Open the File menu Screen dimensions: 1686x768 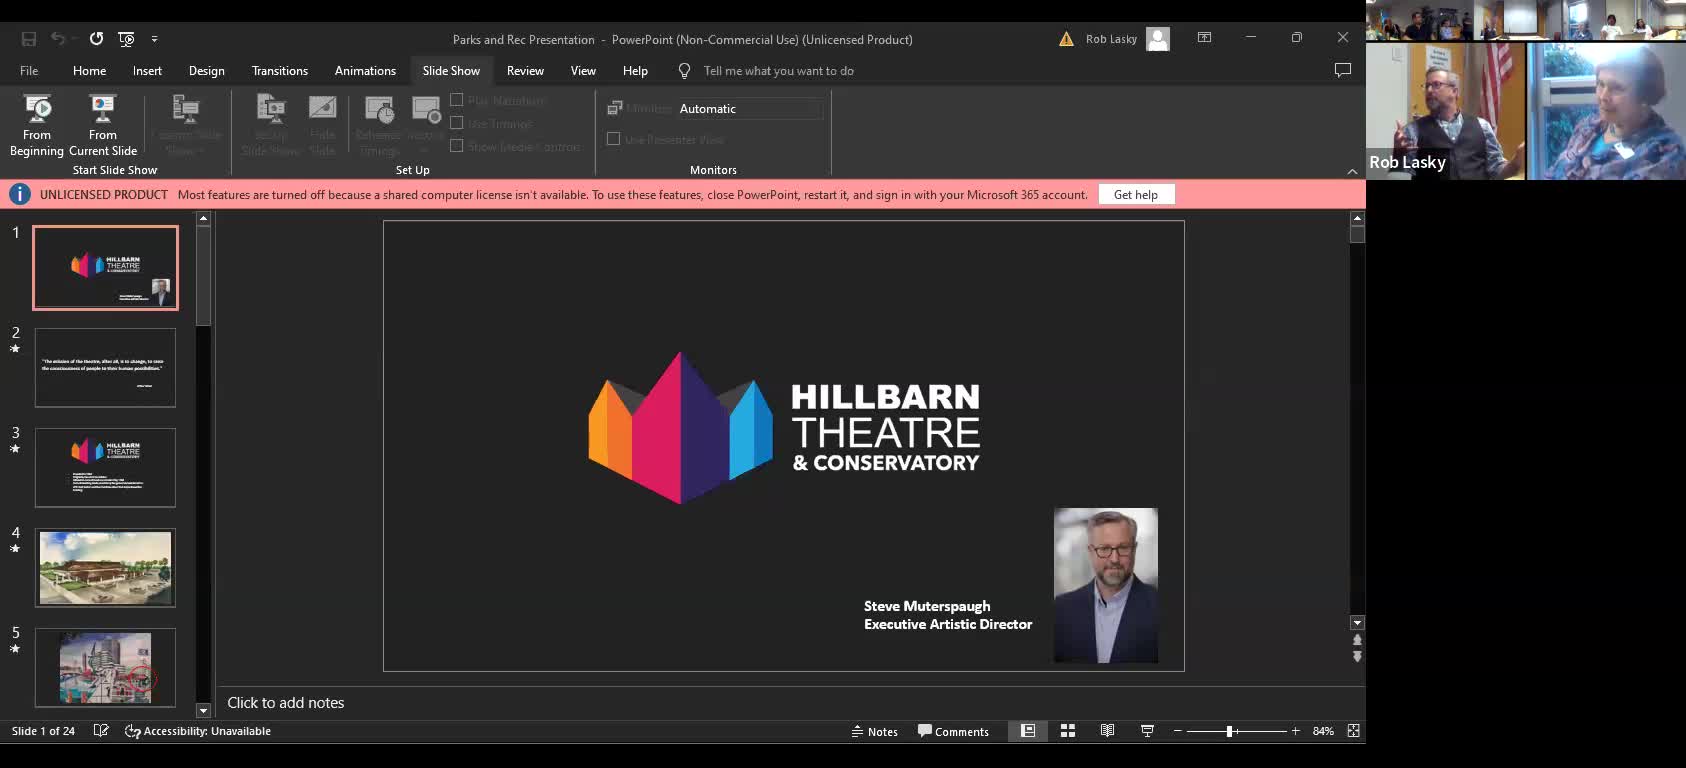coord(29,71)
